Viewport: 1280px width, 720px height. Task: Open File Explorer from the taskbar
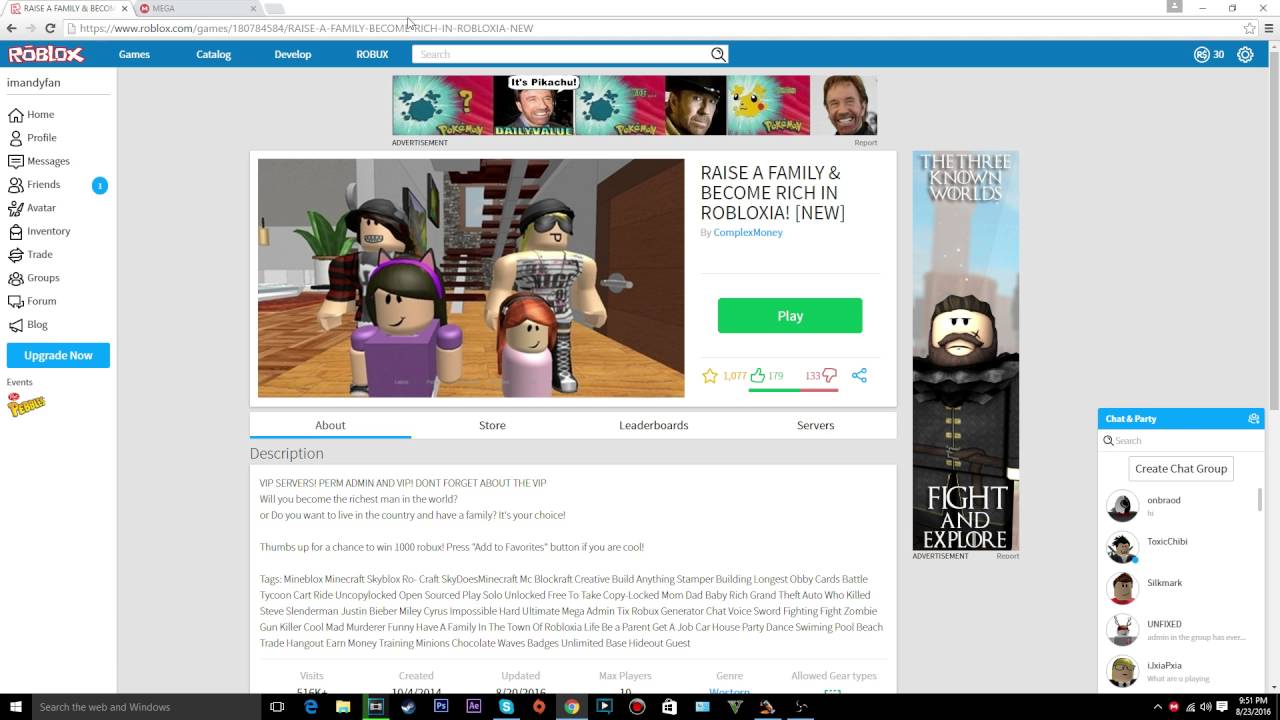(343, 706)
